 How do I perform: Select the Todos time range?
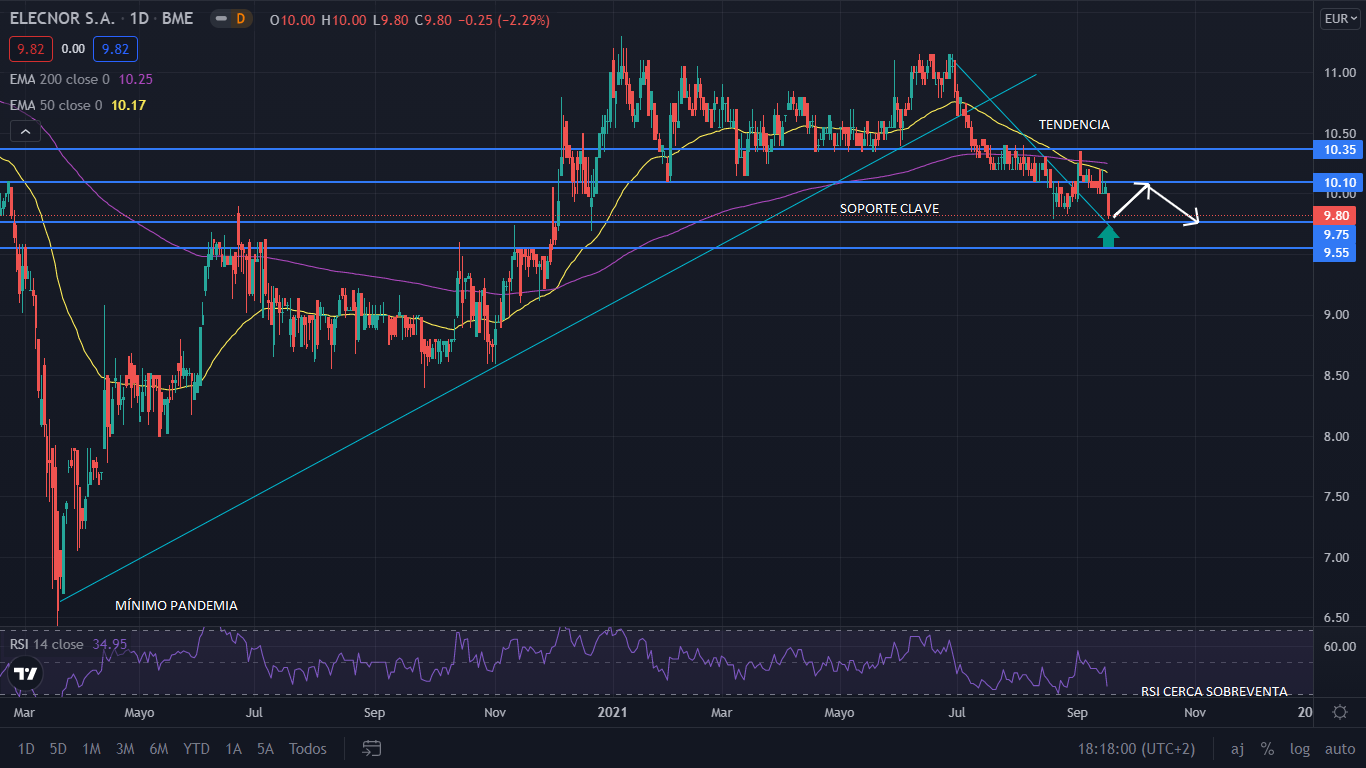pos(307,748)
